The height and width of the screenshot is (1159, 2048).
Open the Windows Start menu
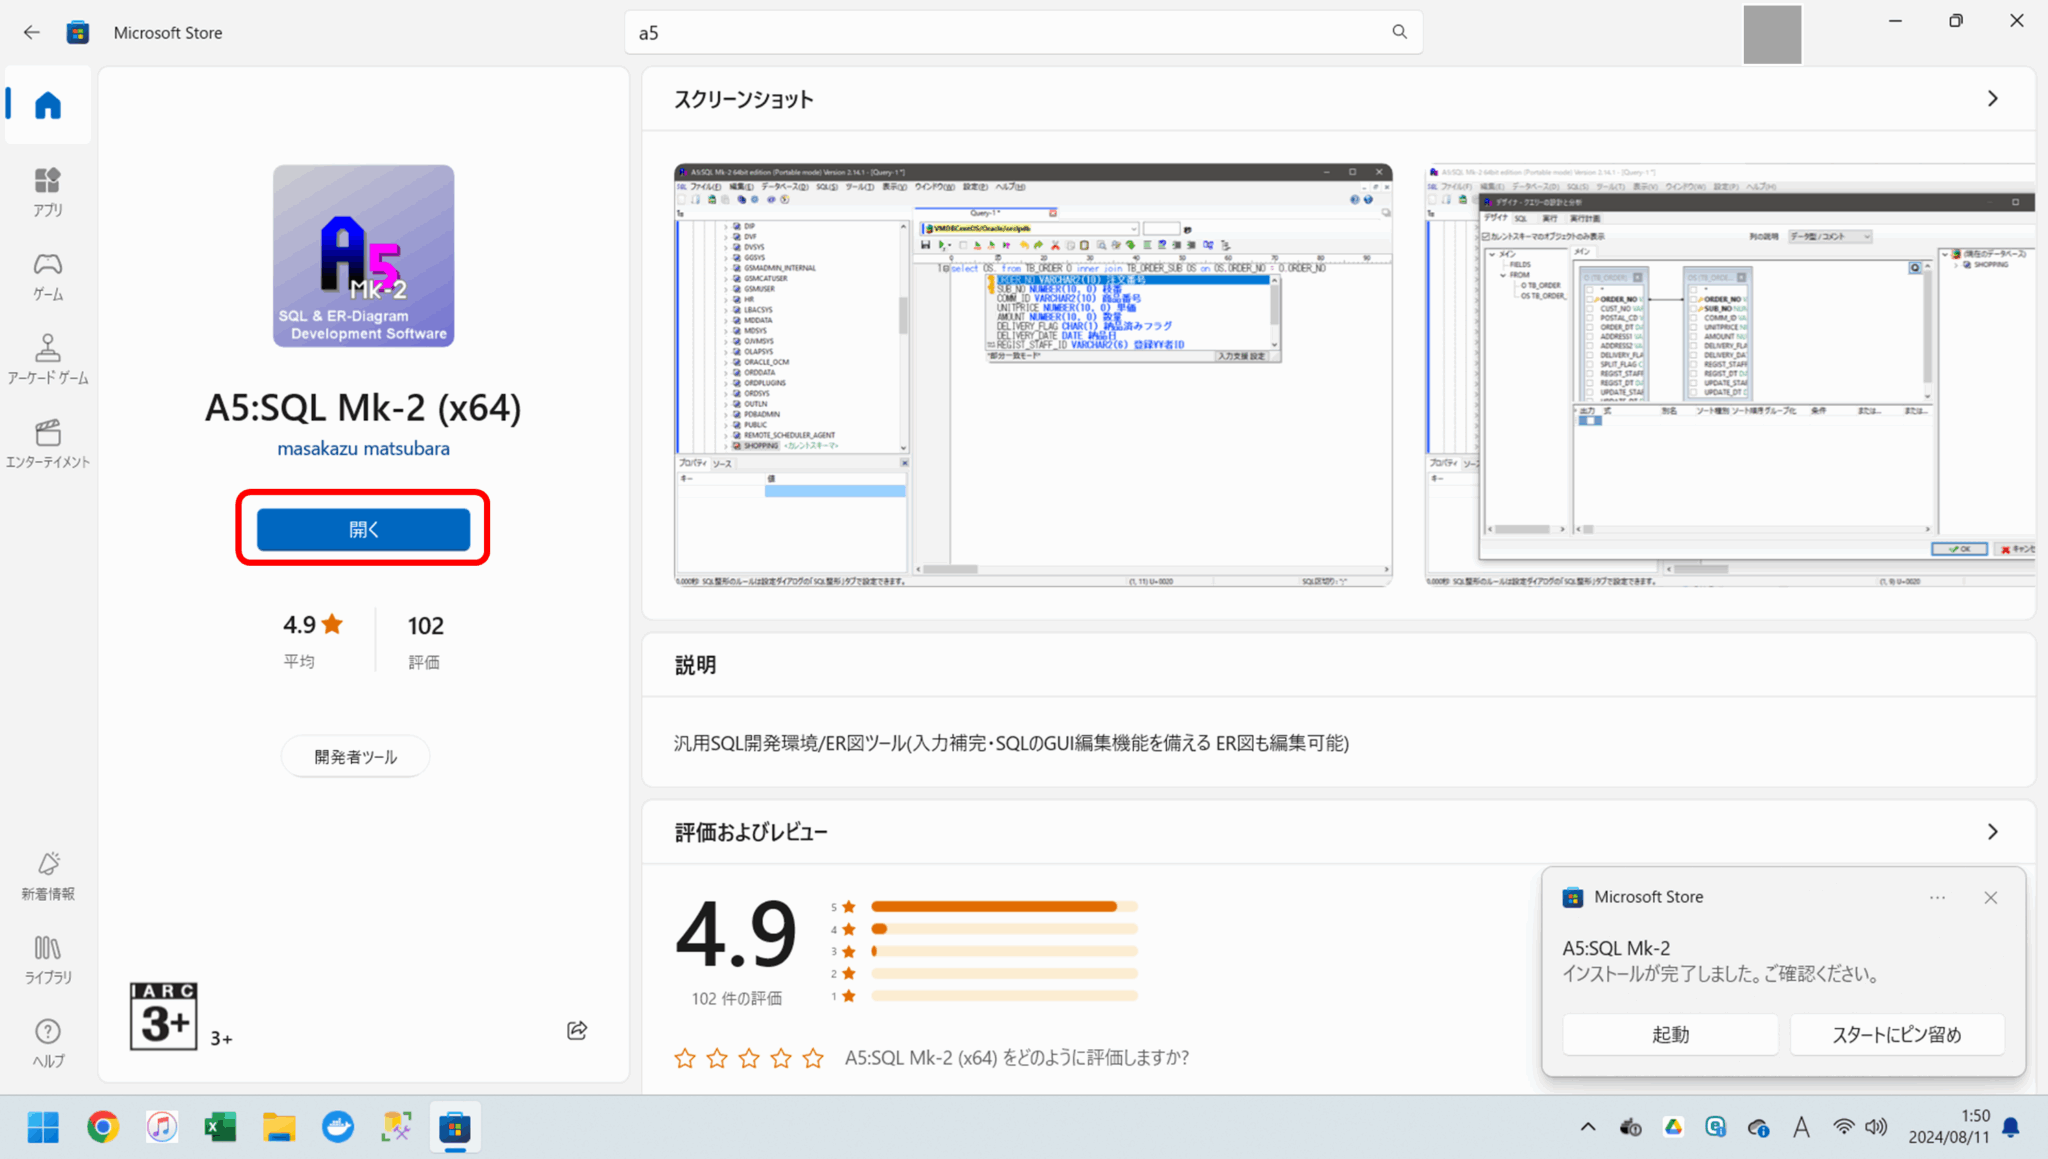point(42,1126)
